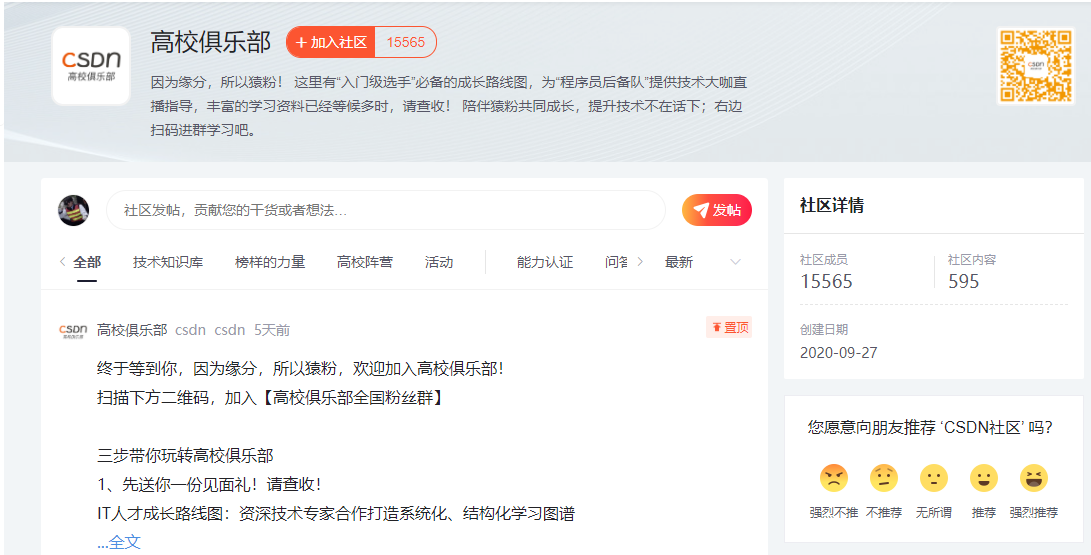Click the QR code image in the header
This screenshot has width=1091, height=555.
tap(1035, 65)
